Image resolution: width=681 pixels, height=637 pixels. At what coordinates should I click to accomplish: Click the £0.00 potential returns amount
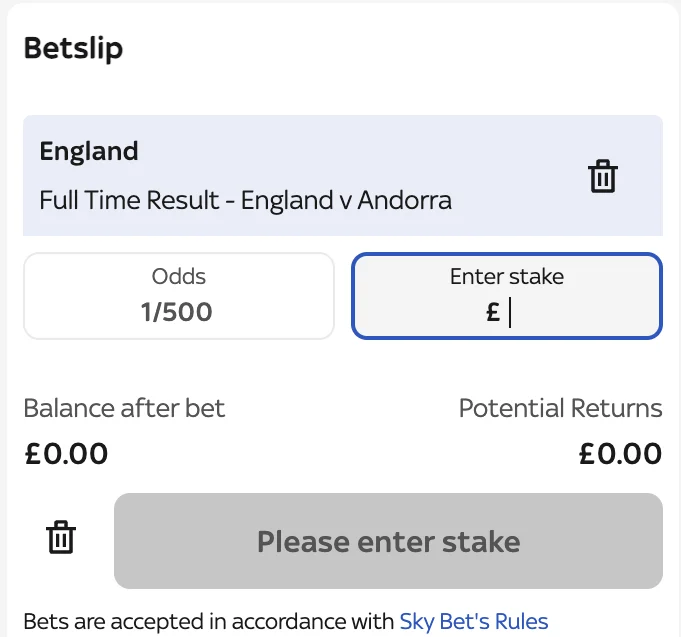coord(620,453)
